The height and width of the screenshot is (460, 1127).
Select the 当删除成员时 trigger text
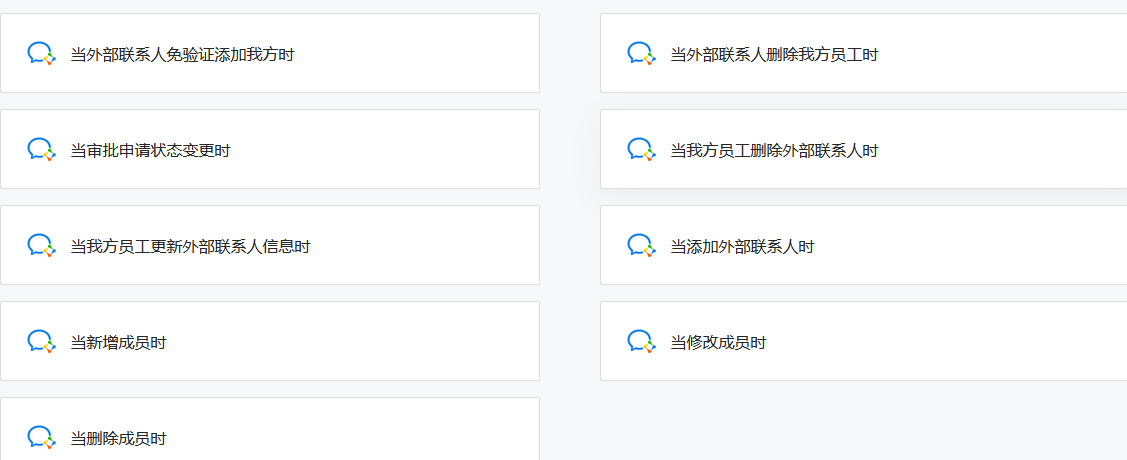point(119,438)
